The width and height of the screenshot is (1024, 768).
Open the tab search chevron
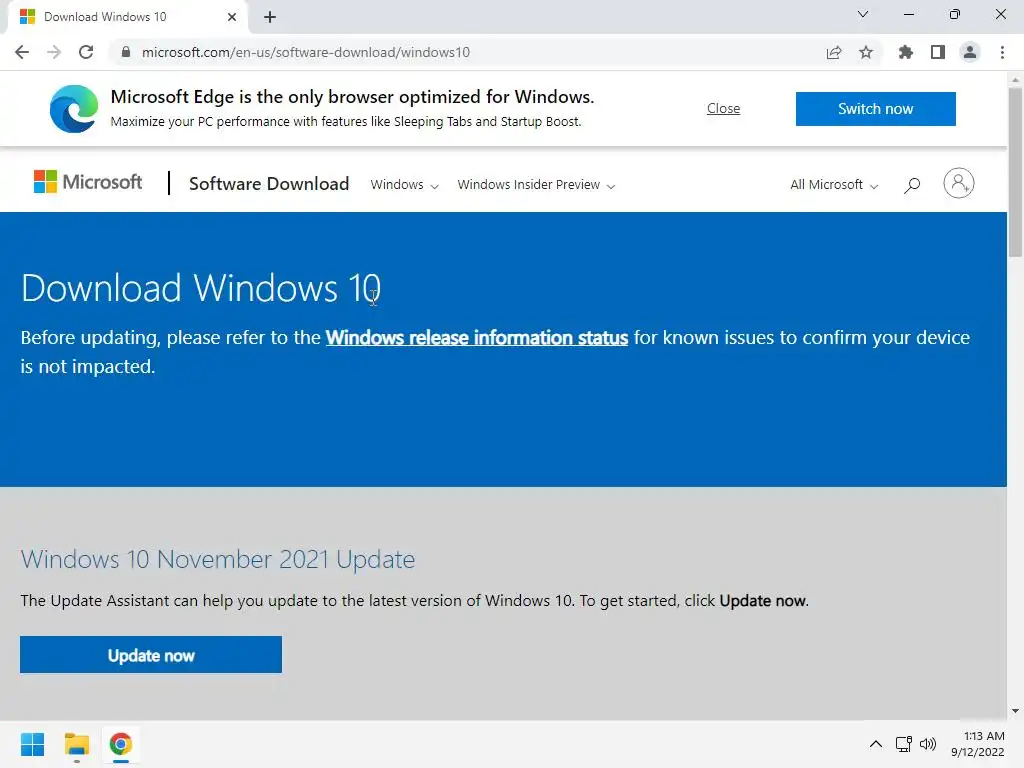863,14
